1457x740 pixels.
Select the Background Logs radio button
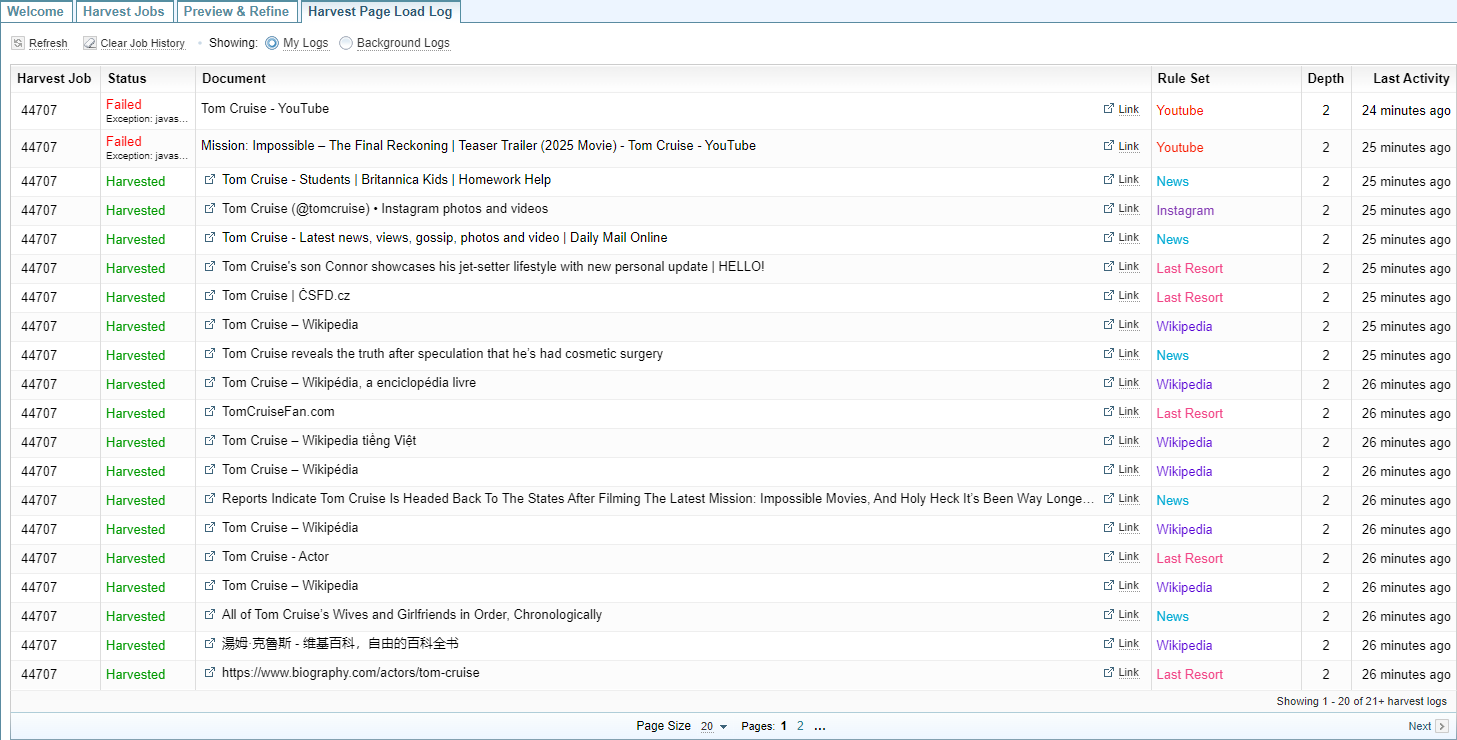pos(346,43)
